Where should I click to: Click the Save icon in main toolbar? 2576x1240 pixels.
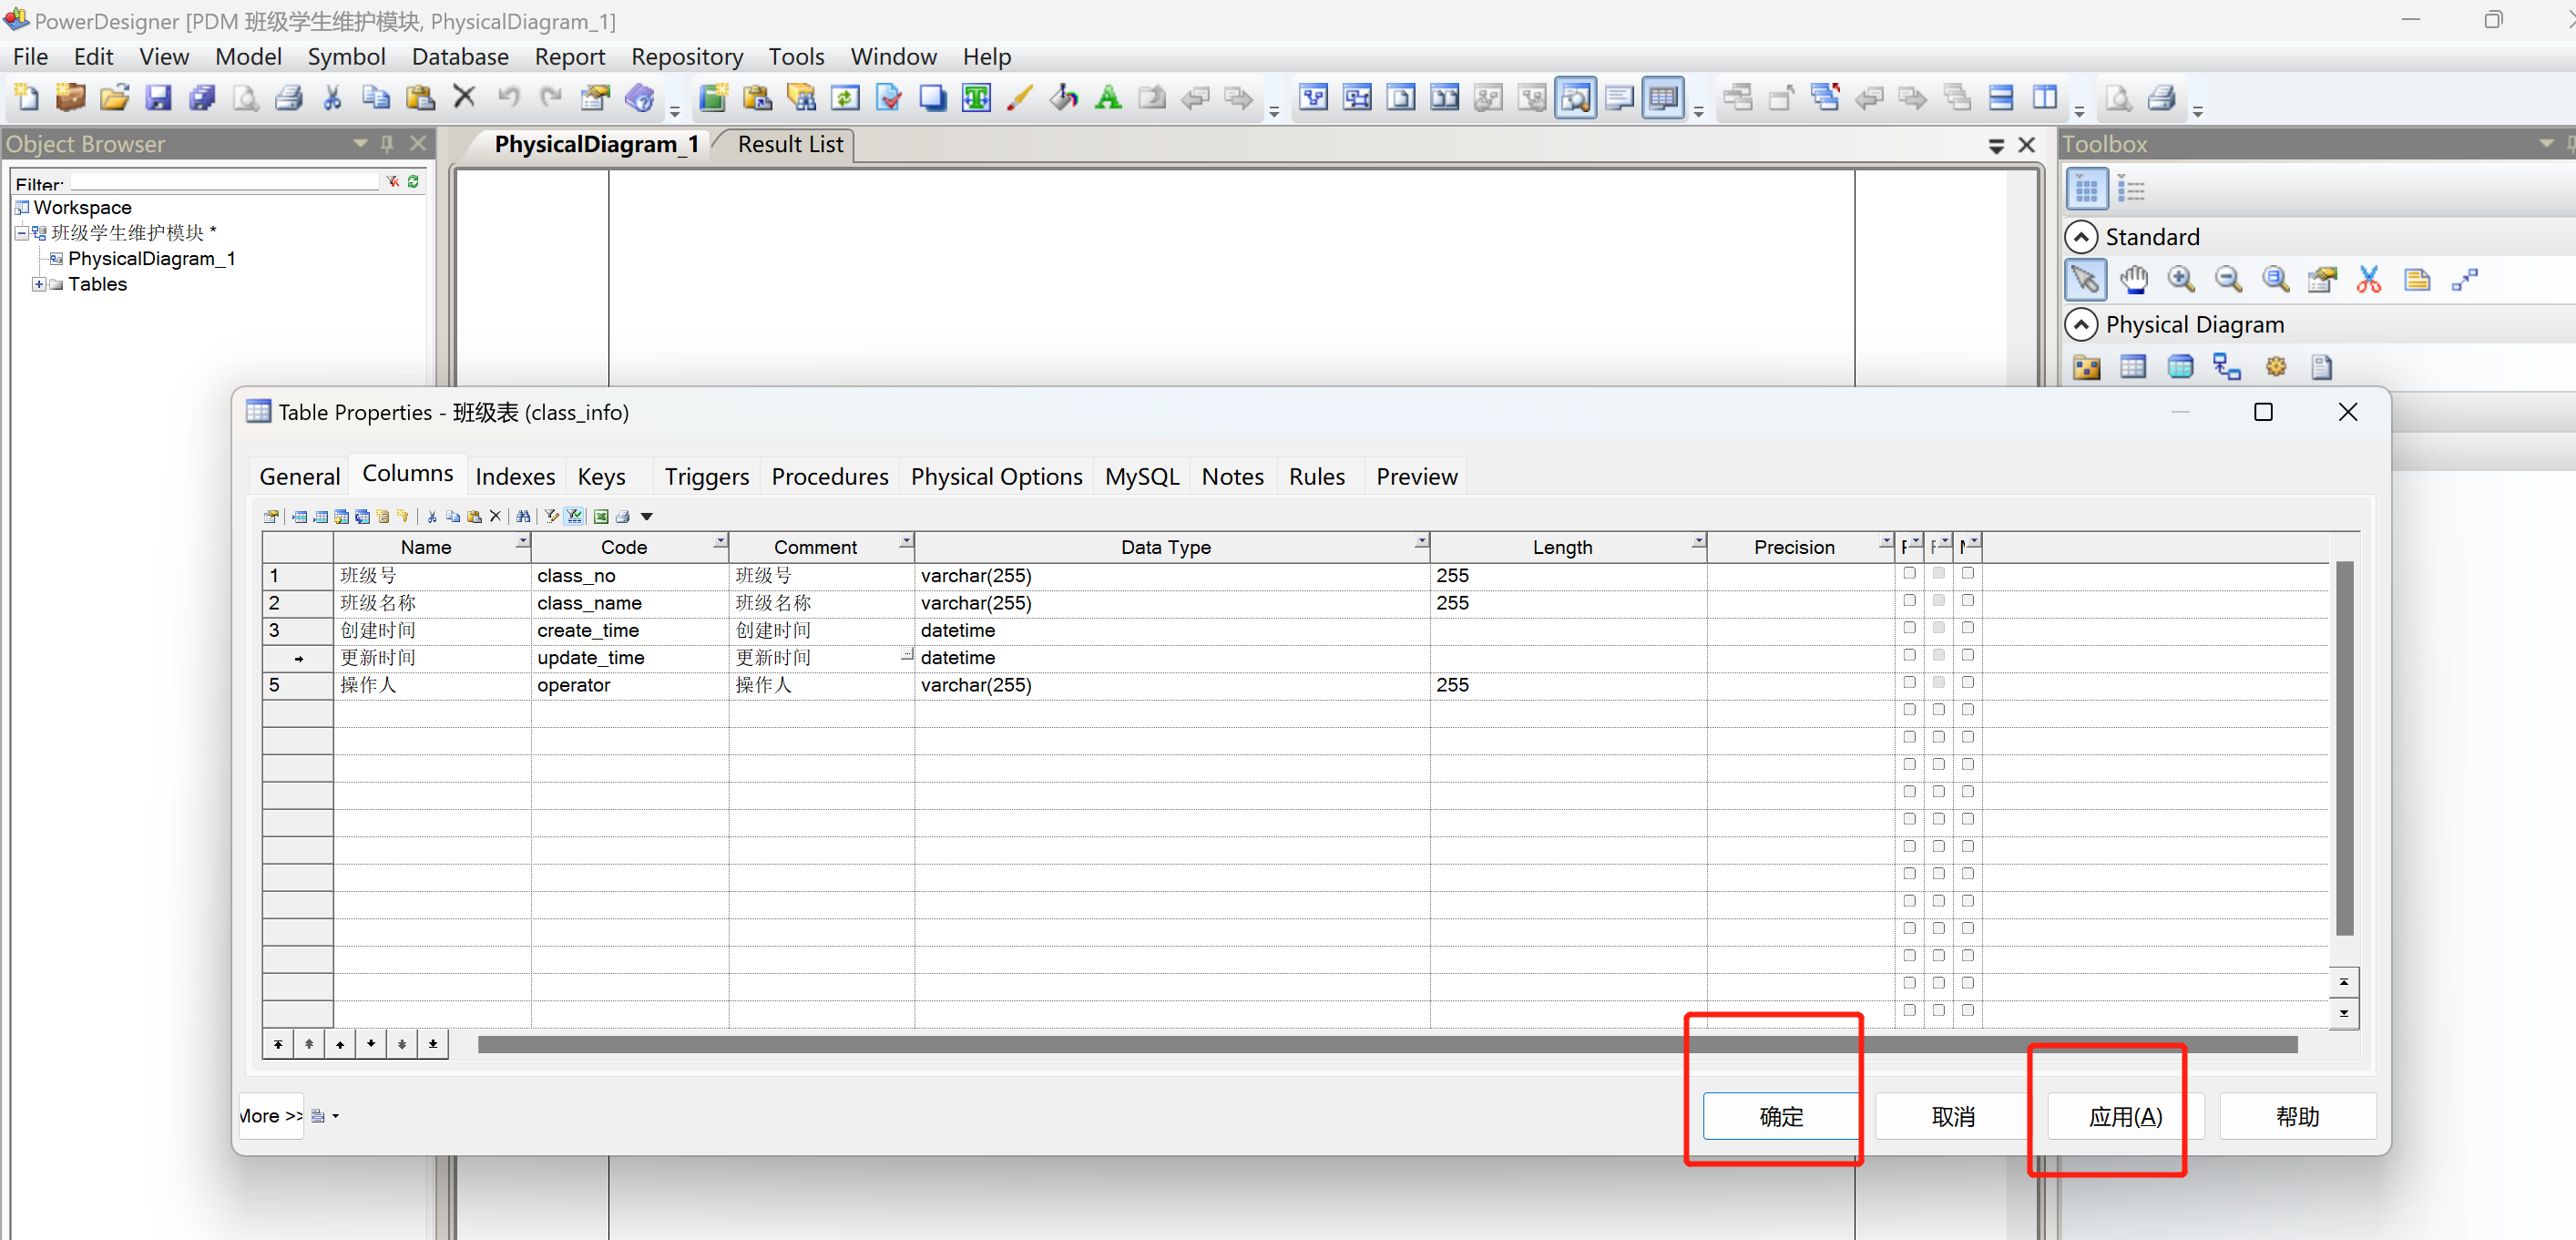click(x=158, y=98)
